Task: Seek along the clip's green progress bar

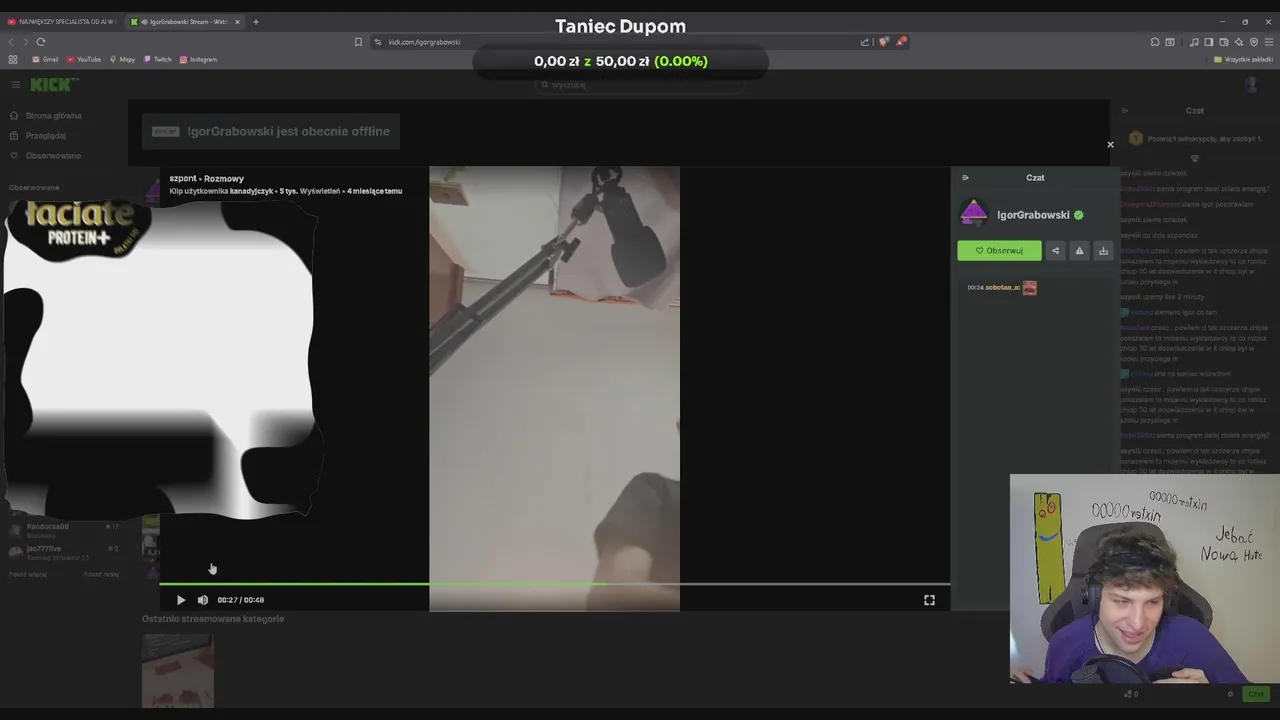Action: pyautogui.click(x=554, y=583)
